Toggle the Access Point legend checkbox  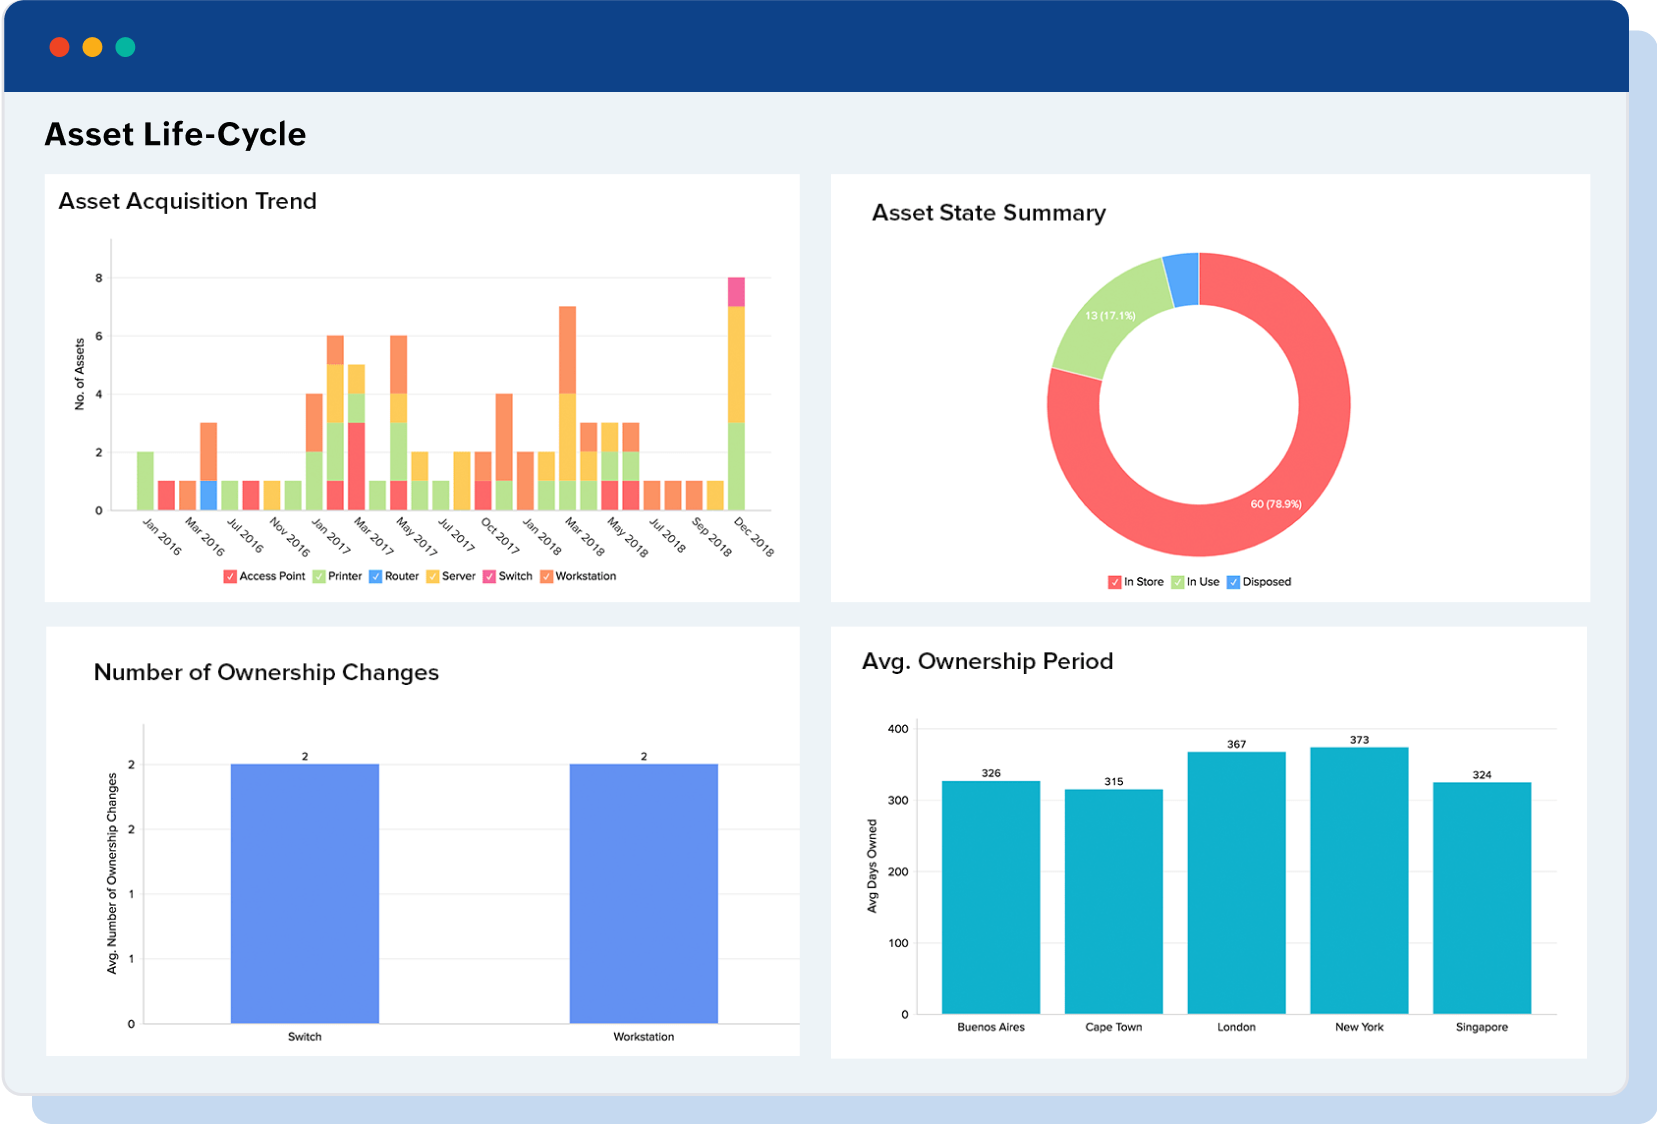[230, 577]
